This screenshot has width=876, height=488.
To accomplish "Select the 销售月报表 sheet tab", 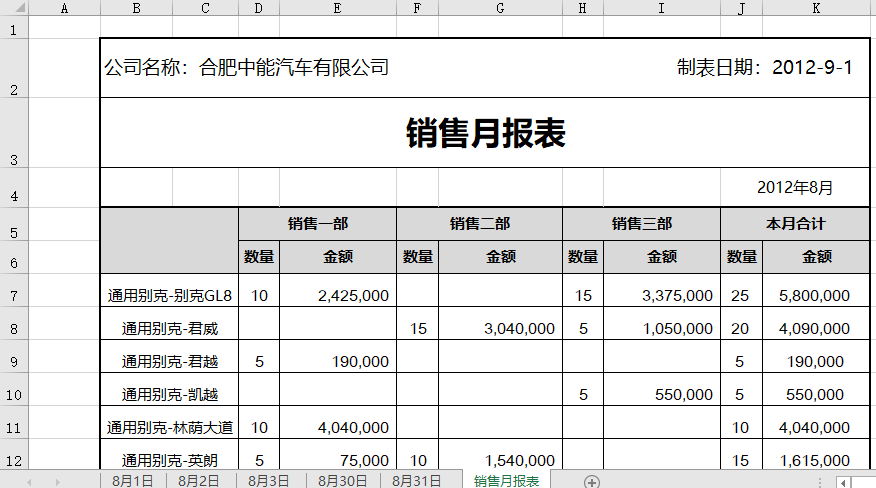I will click(x=506, y=481).
